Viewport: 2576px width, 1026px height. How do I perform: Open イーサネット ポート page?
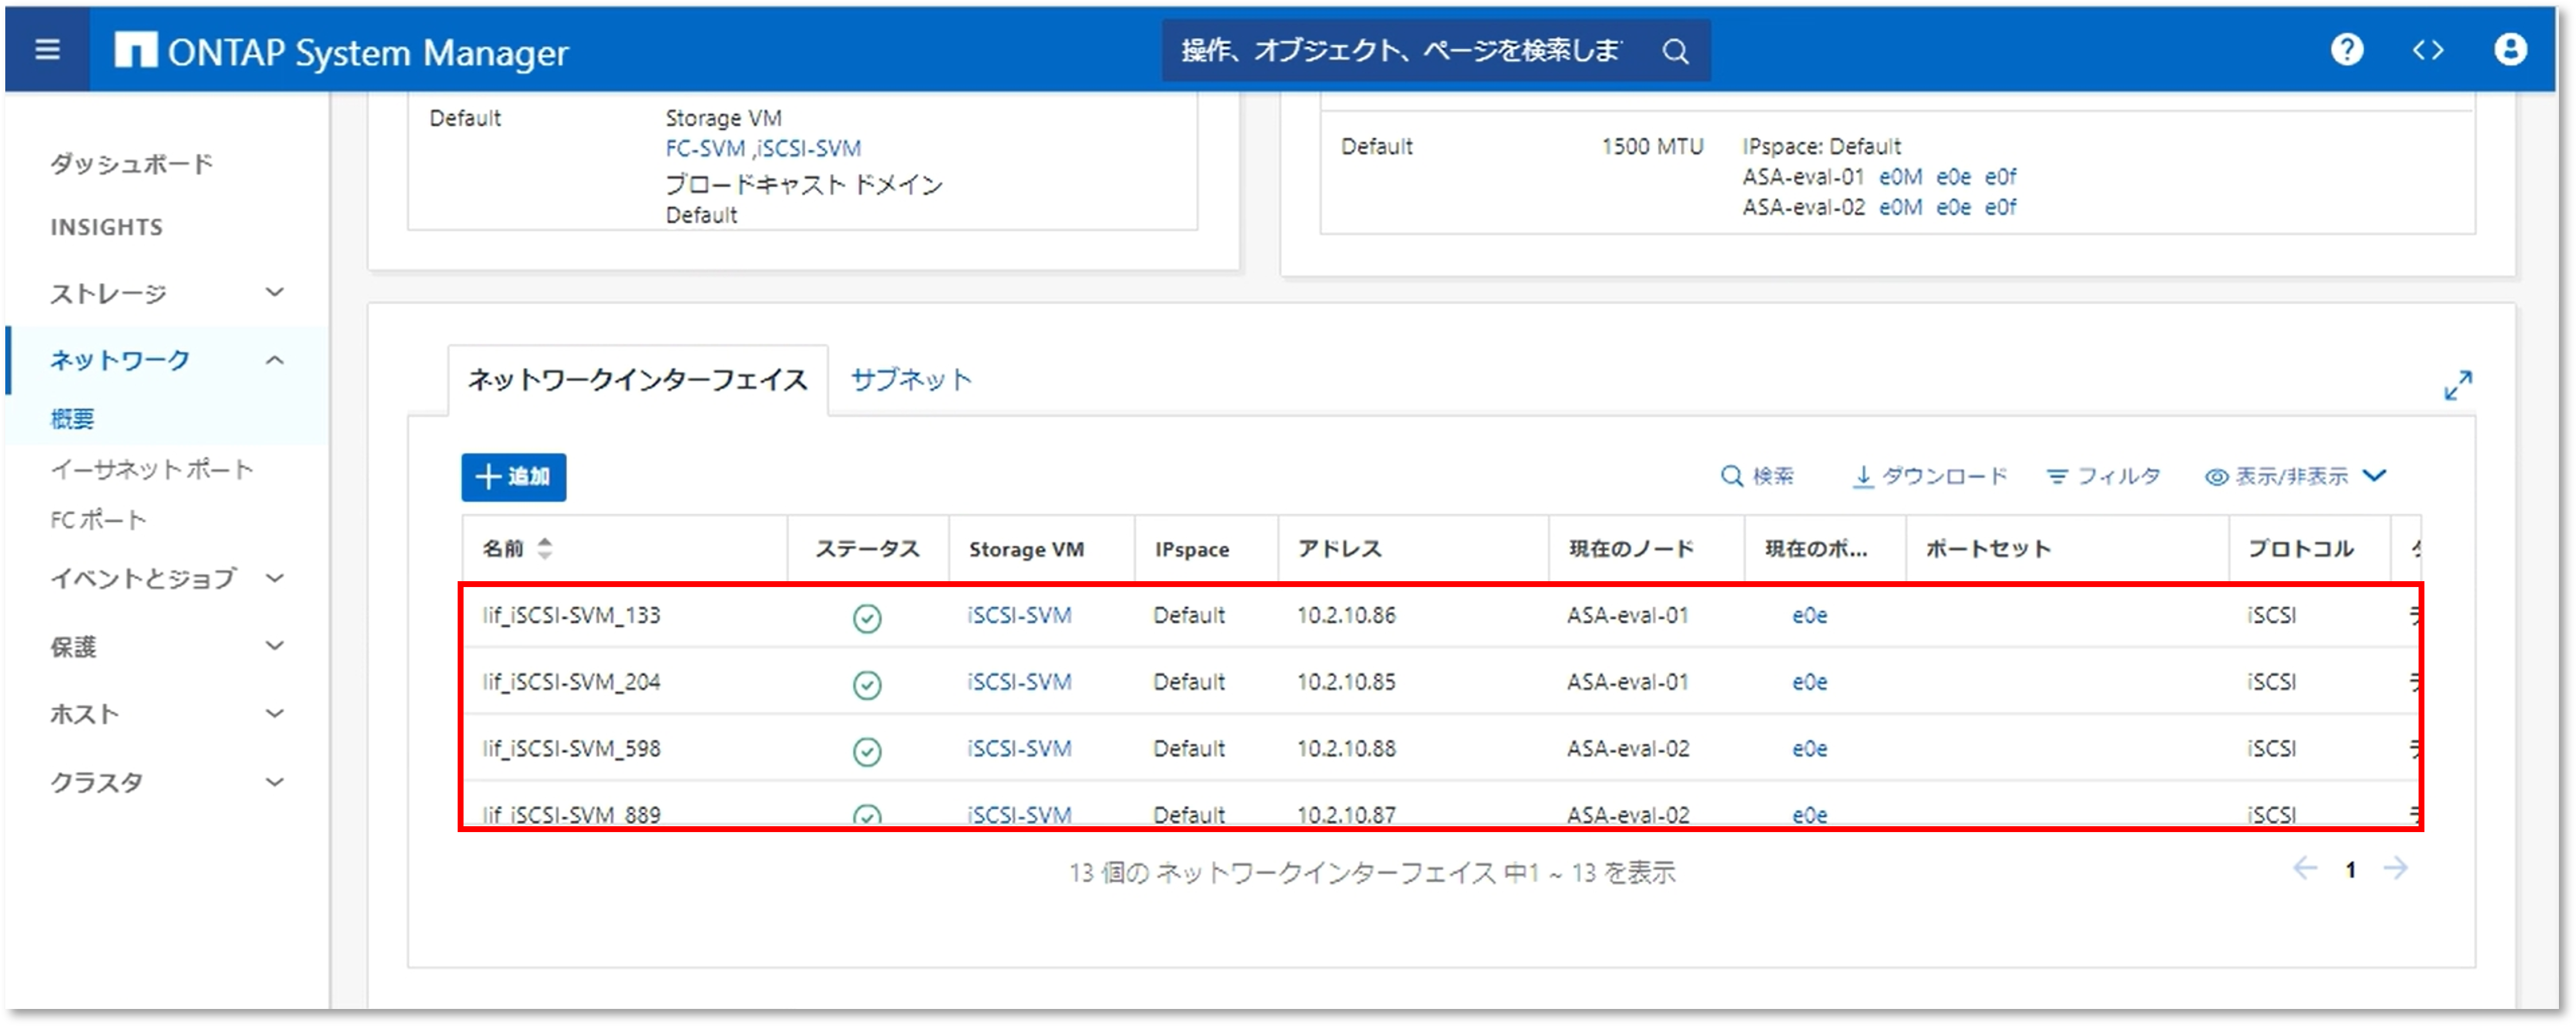(152, 469)
